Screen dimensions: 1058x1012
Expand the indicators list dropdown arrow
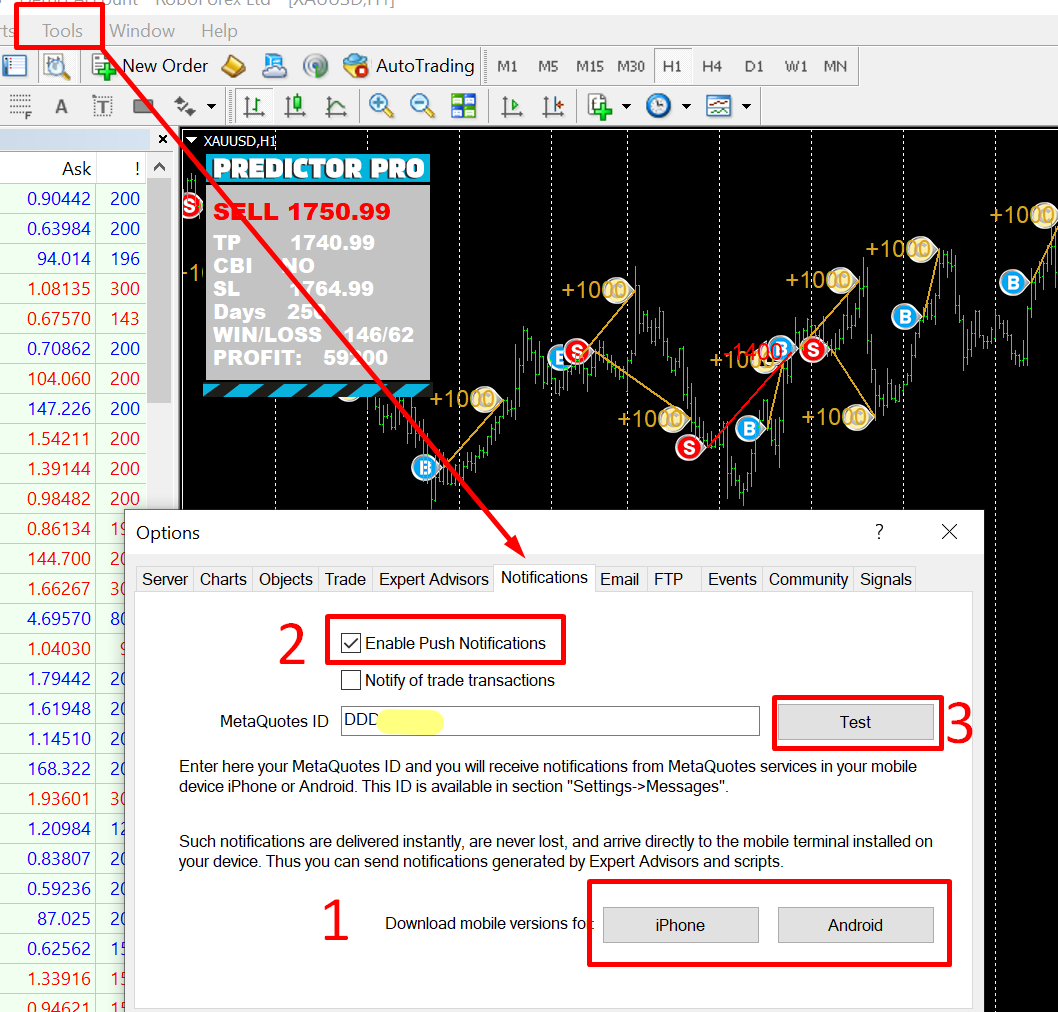coord(626,107)
